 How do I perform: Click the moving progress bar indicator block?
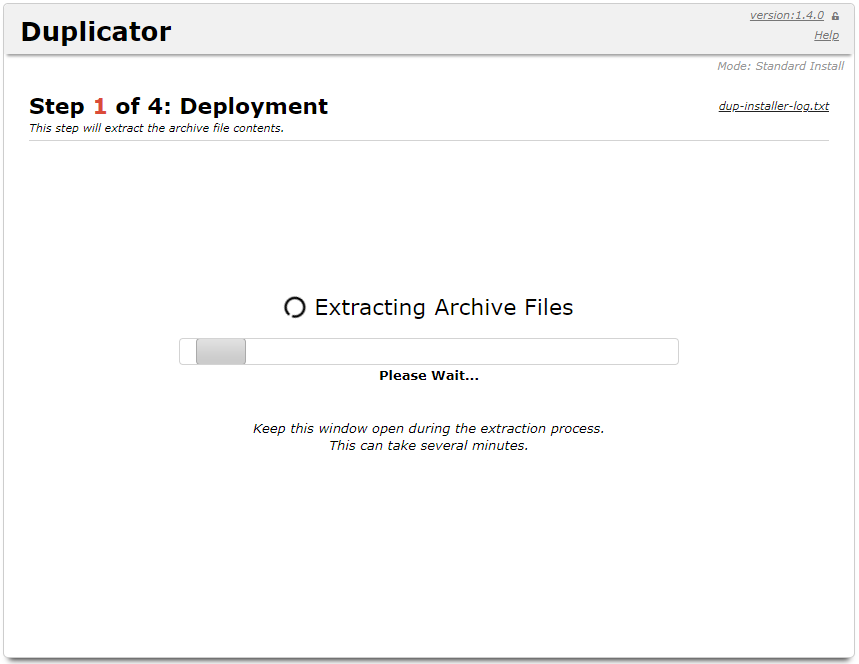coord(221,351)
